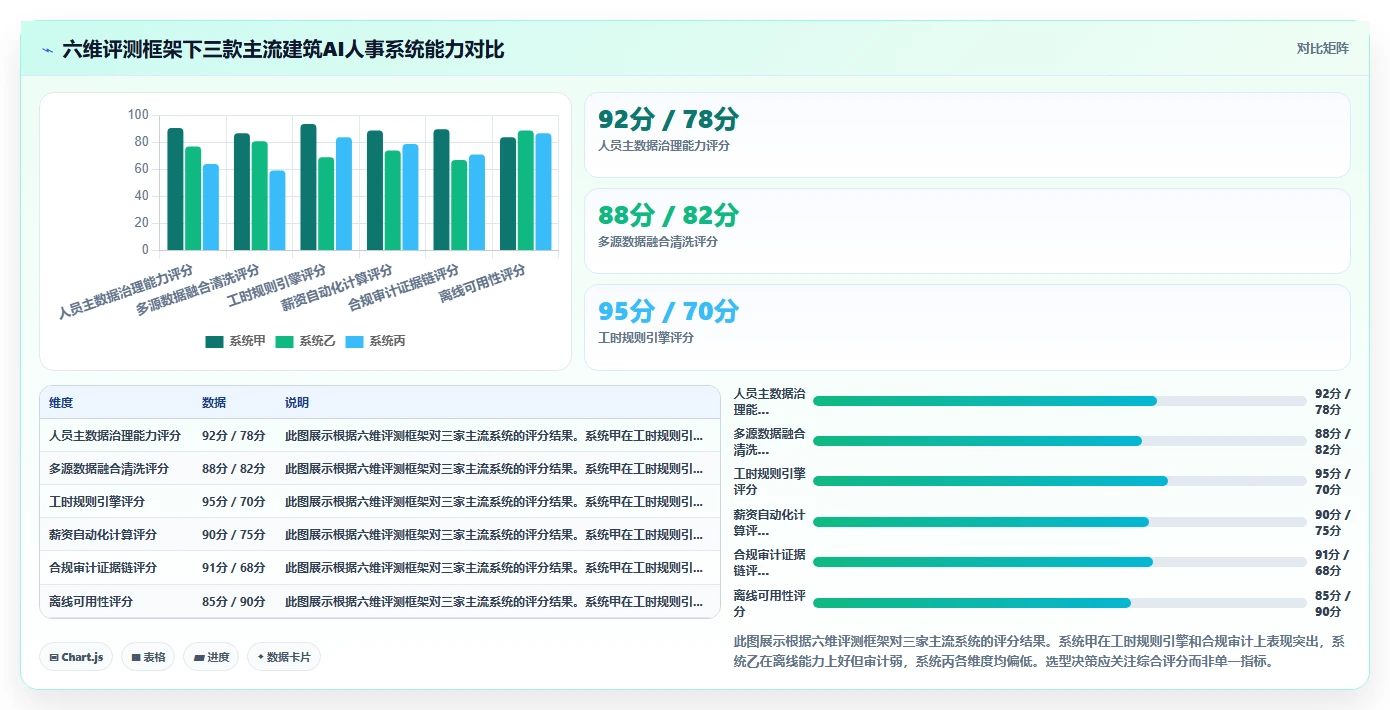Click the 系统甲 bar for 人员主数据治理能力评分

(175, 189)
